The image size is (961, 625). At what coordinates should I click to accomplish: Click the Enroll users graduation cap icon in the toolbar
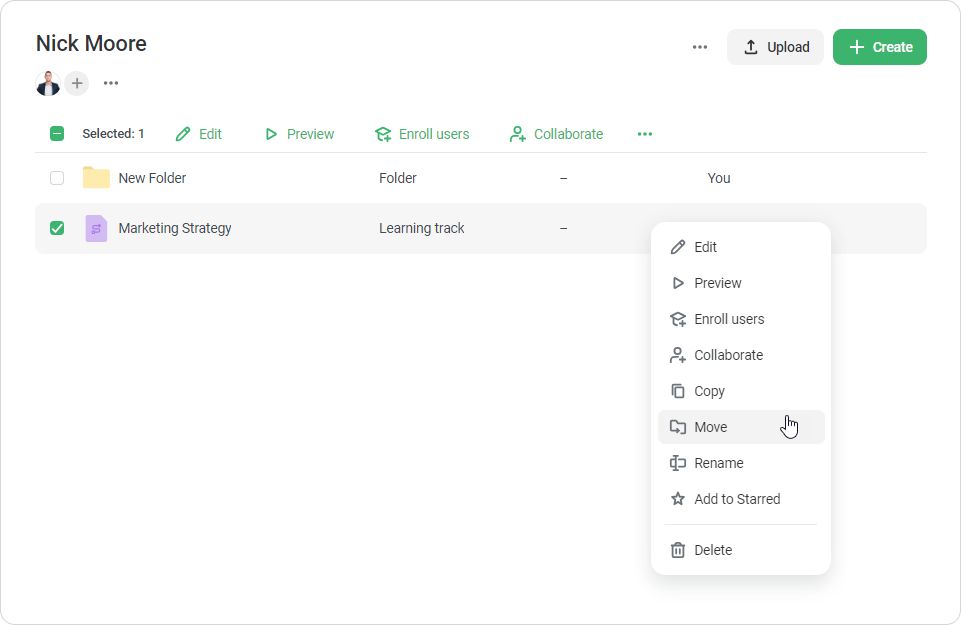point(383,134)
